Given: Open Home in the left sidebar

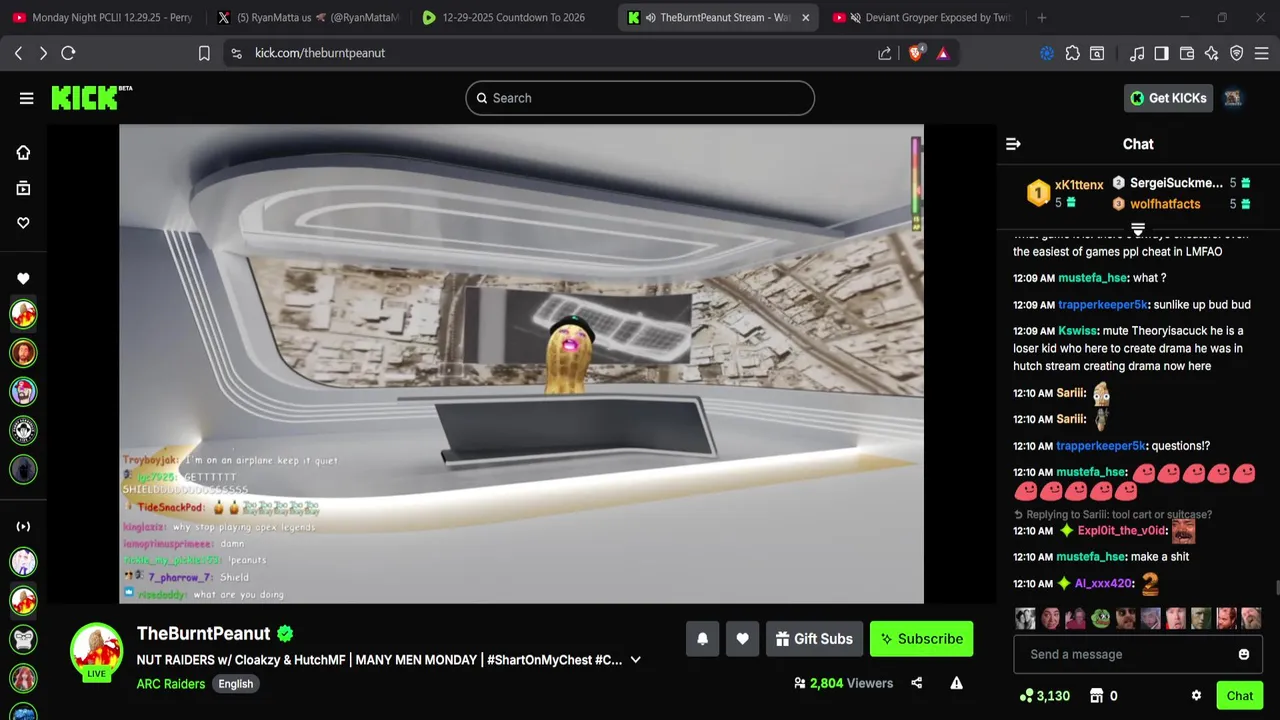Looking at the screenshot, I should point(23,153).
